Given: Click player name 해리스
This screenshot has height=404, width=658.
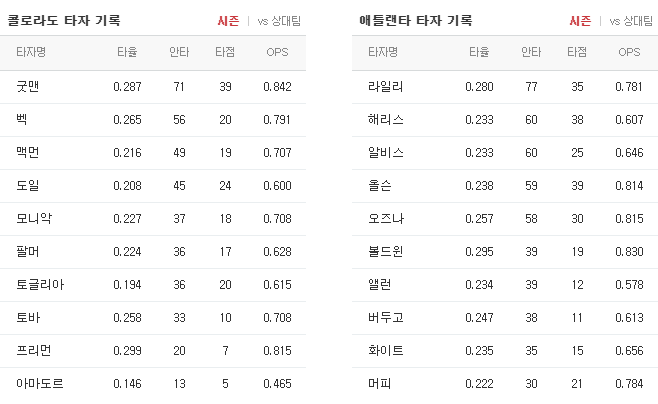Looking at the screenshot, I should click(x=386, y=120).
